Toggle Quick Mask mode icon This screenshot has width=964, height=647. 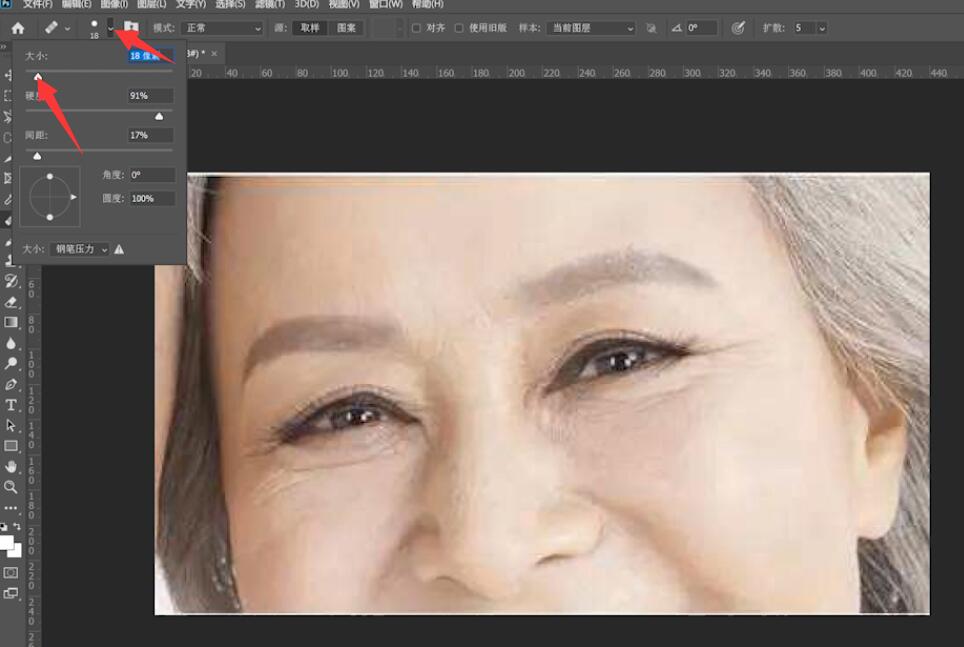point(10,573)
